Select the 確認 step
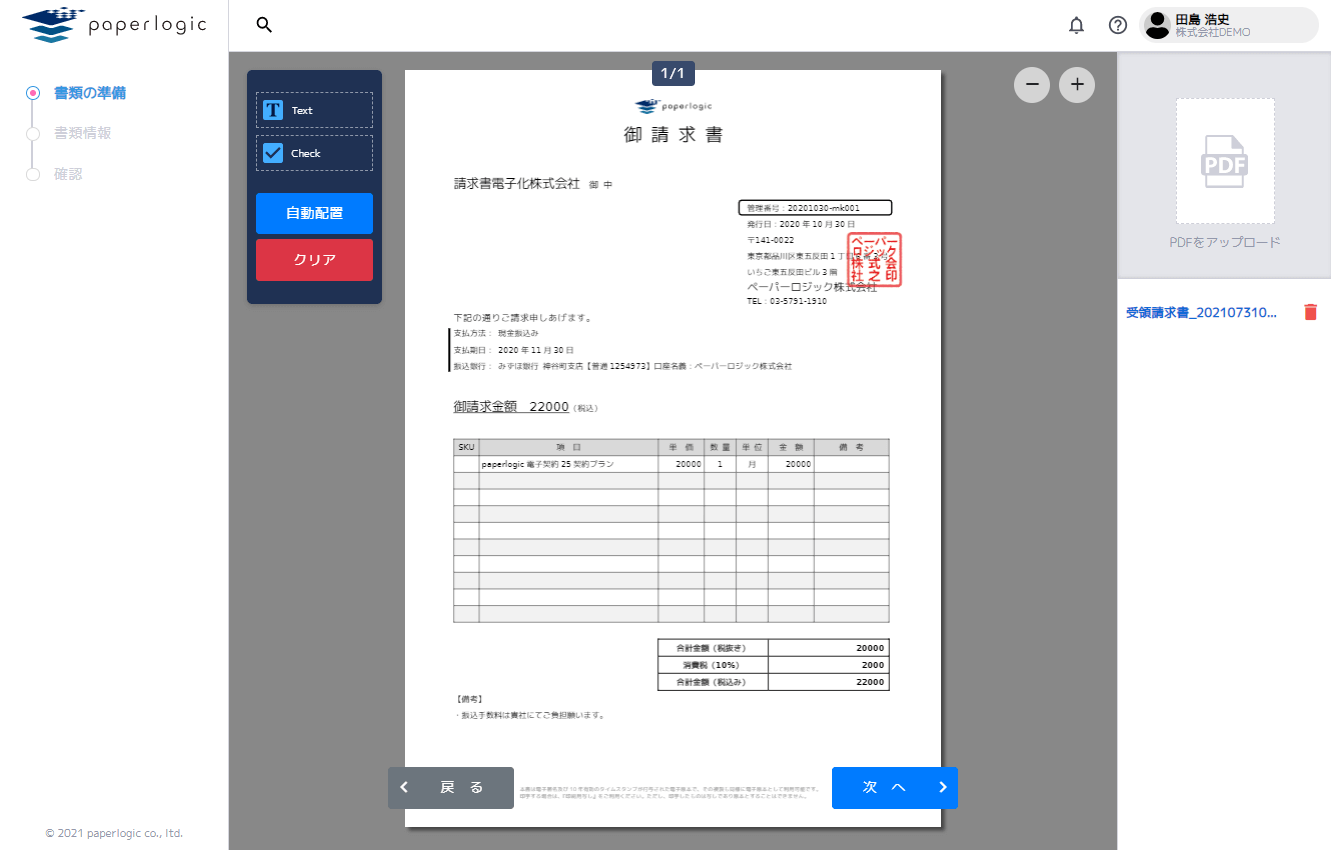1331x850 pixels. tap(68, 174)
